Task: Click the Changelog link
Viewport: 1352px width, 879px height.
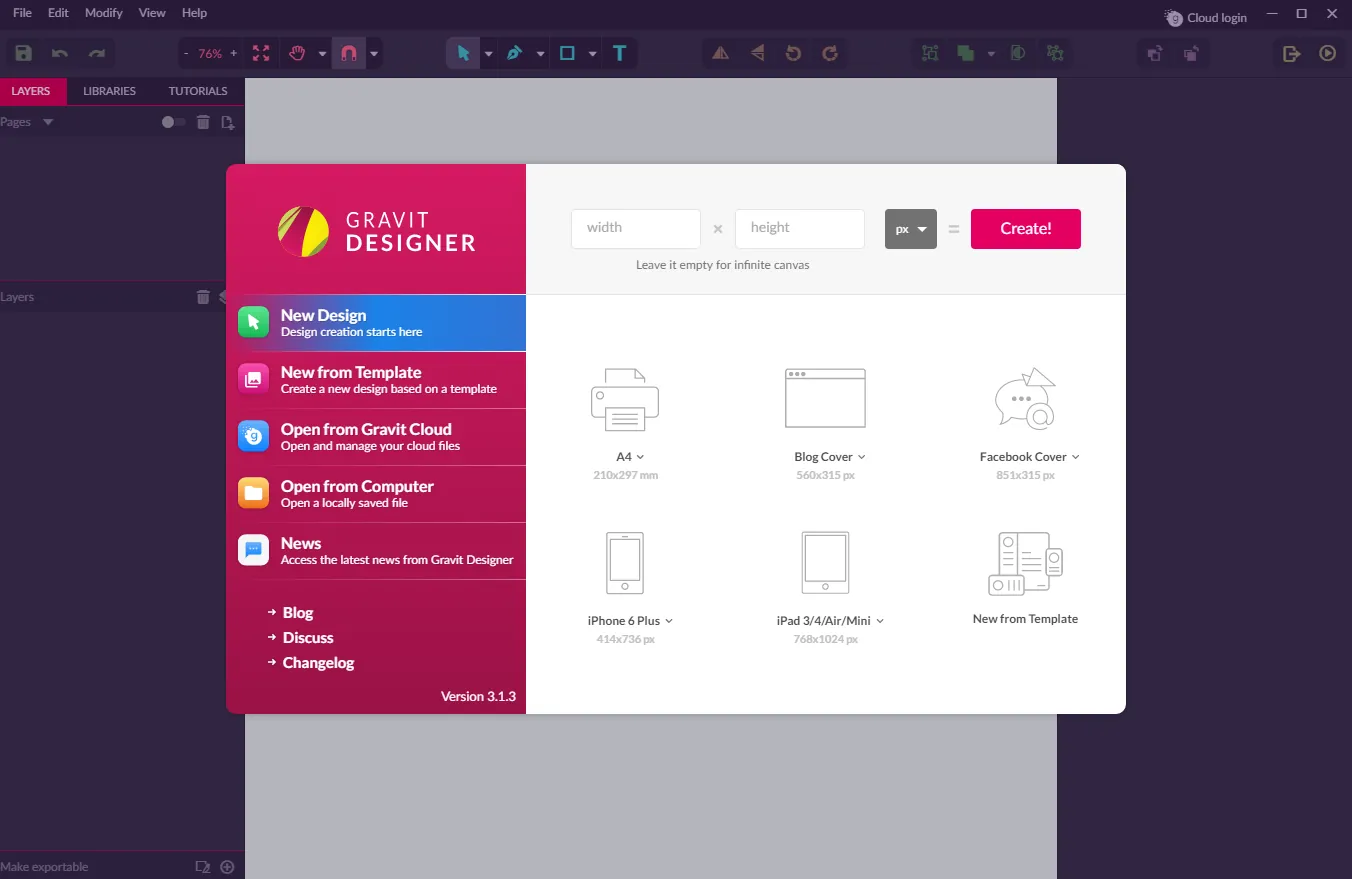Action: (318, 663)
